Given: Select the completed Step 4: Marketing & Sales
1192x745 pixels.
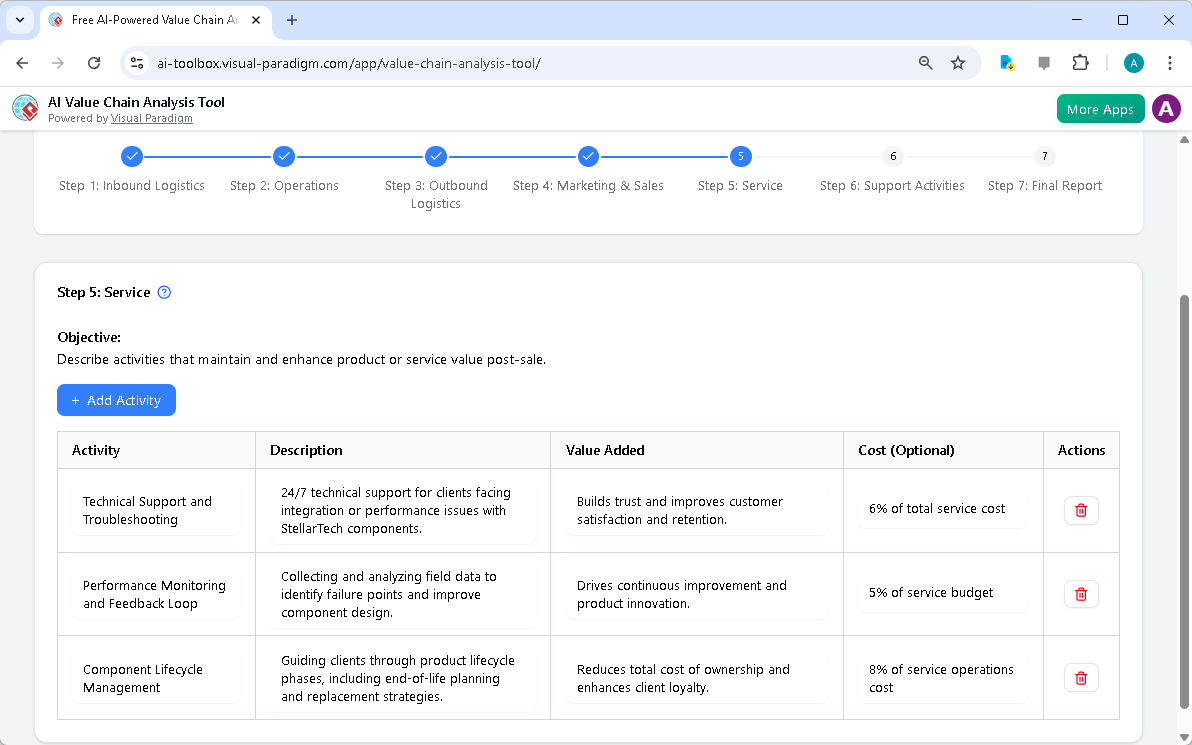Looking at the screenshot, I should coord(588,156).
